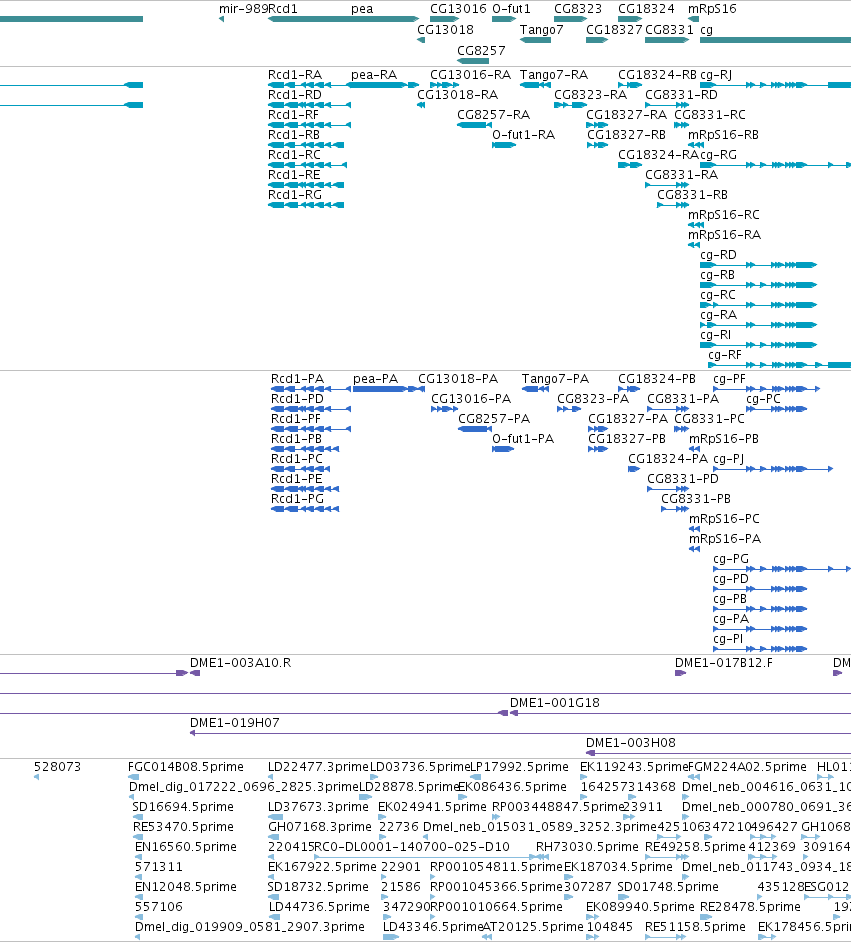Select the cg-RJ transcript
The image size is (851, 942).
tap(716, 75)
